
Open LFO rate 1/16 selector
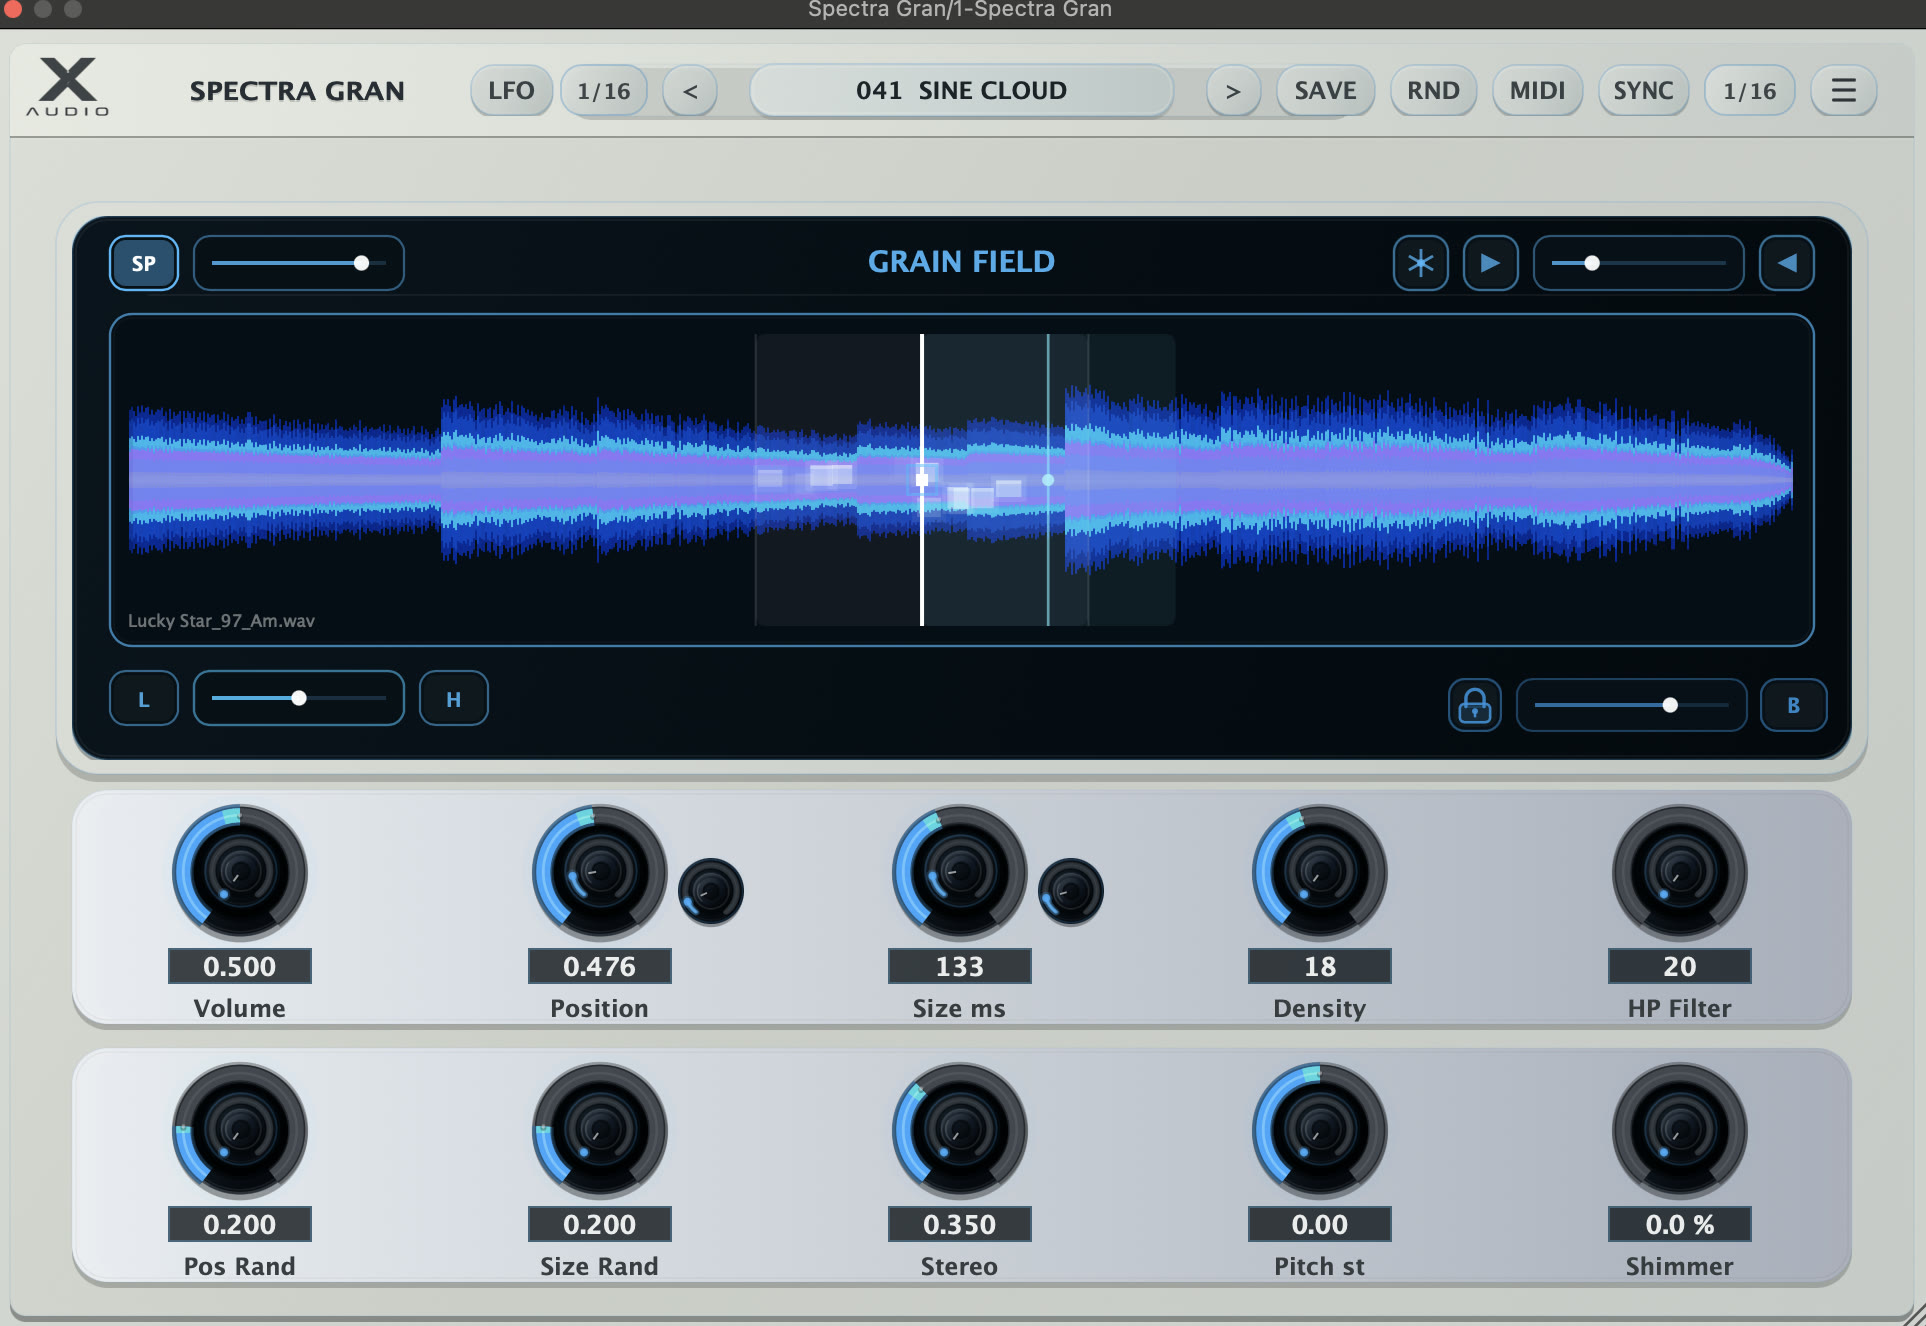coord(604,91)
